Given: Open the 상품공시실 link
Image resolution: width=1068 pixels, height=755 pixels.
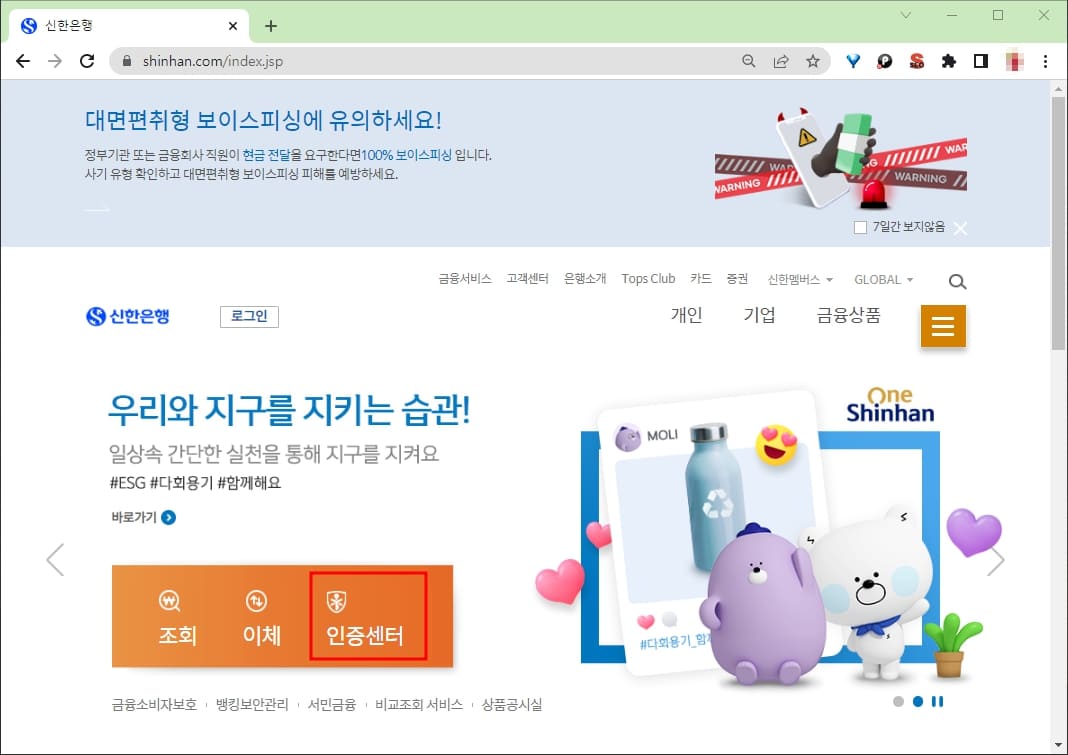Looking at the screenshot, I should pos(512,705).
